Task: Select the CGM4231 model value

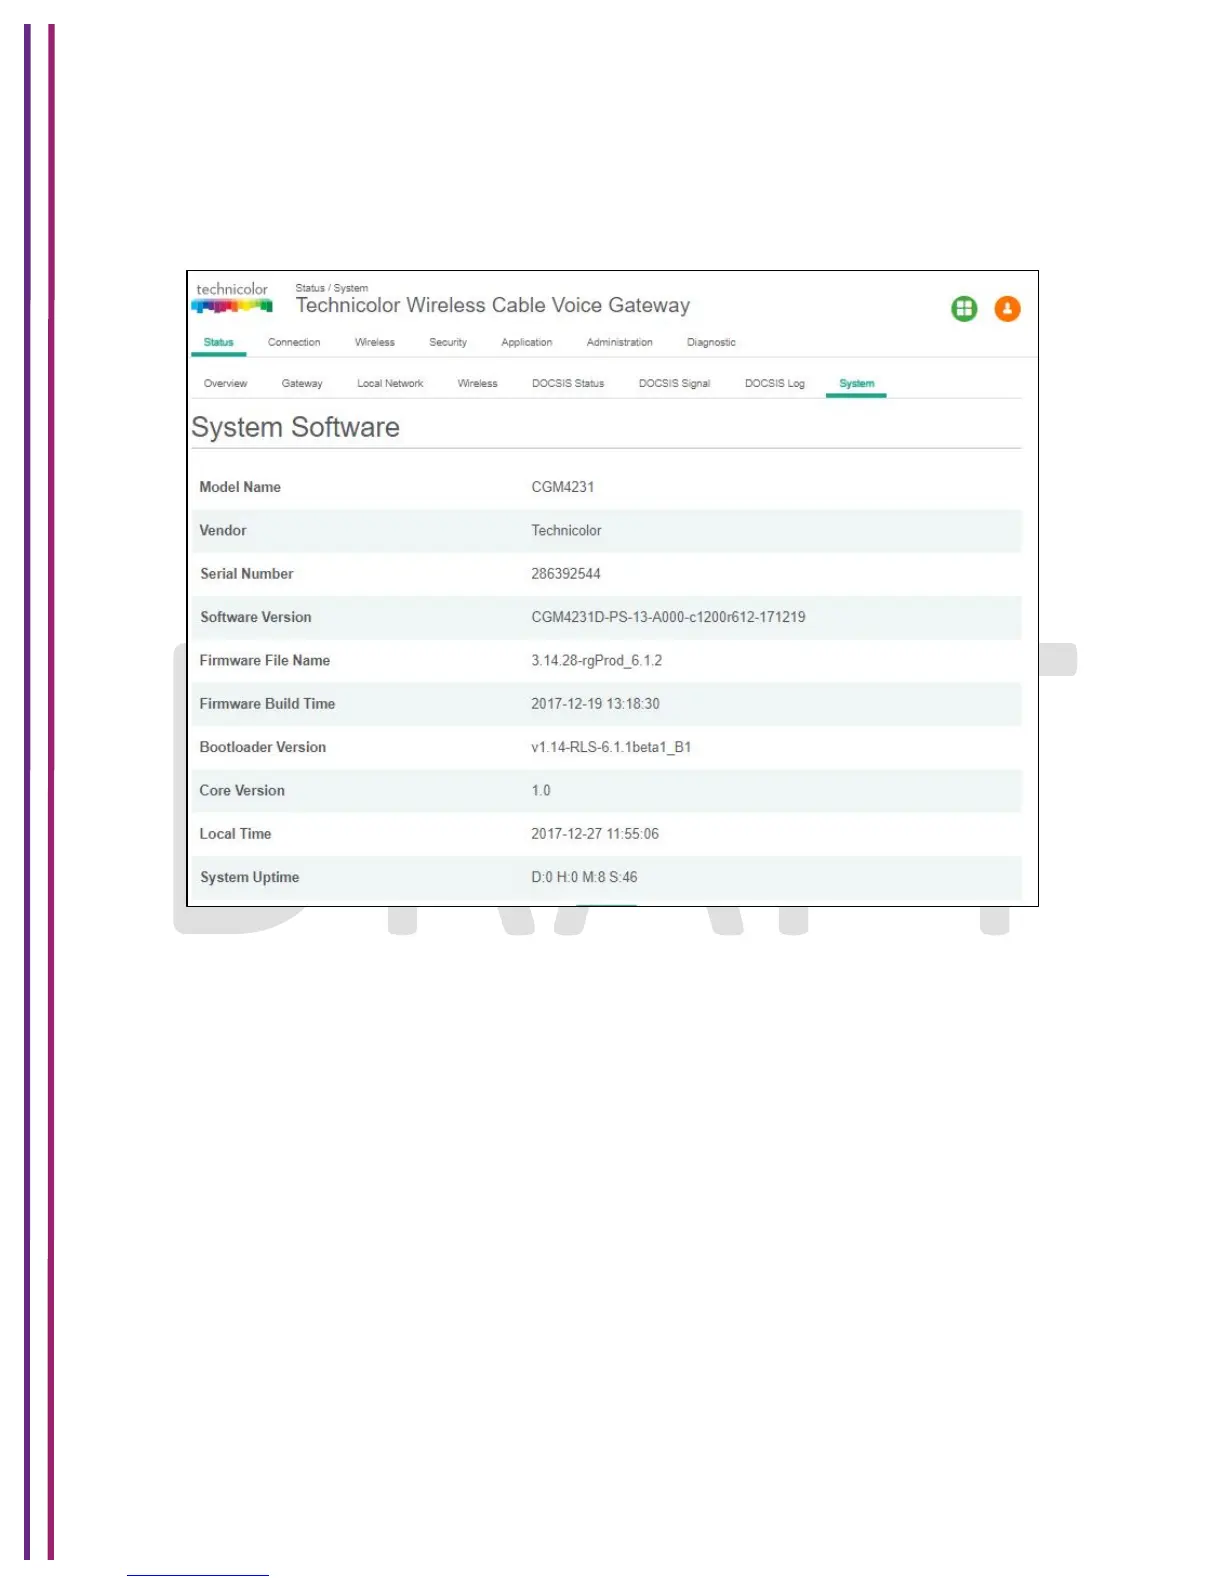Action: 563,487
